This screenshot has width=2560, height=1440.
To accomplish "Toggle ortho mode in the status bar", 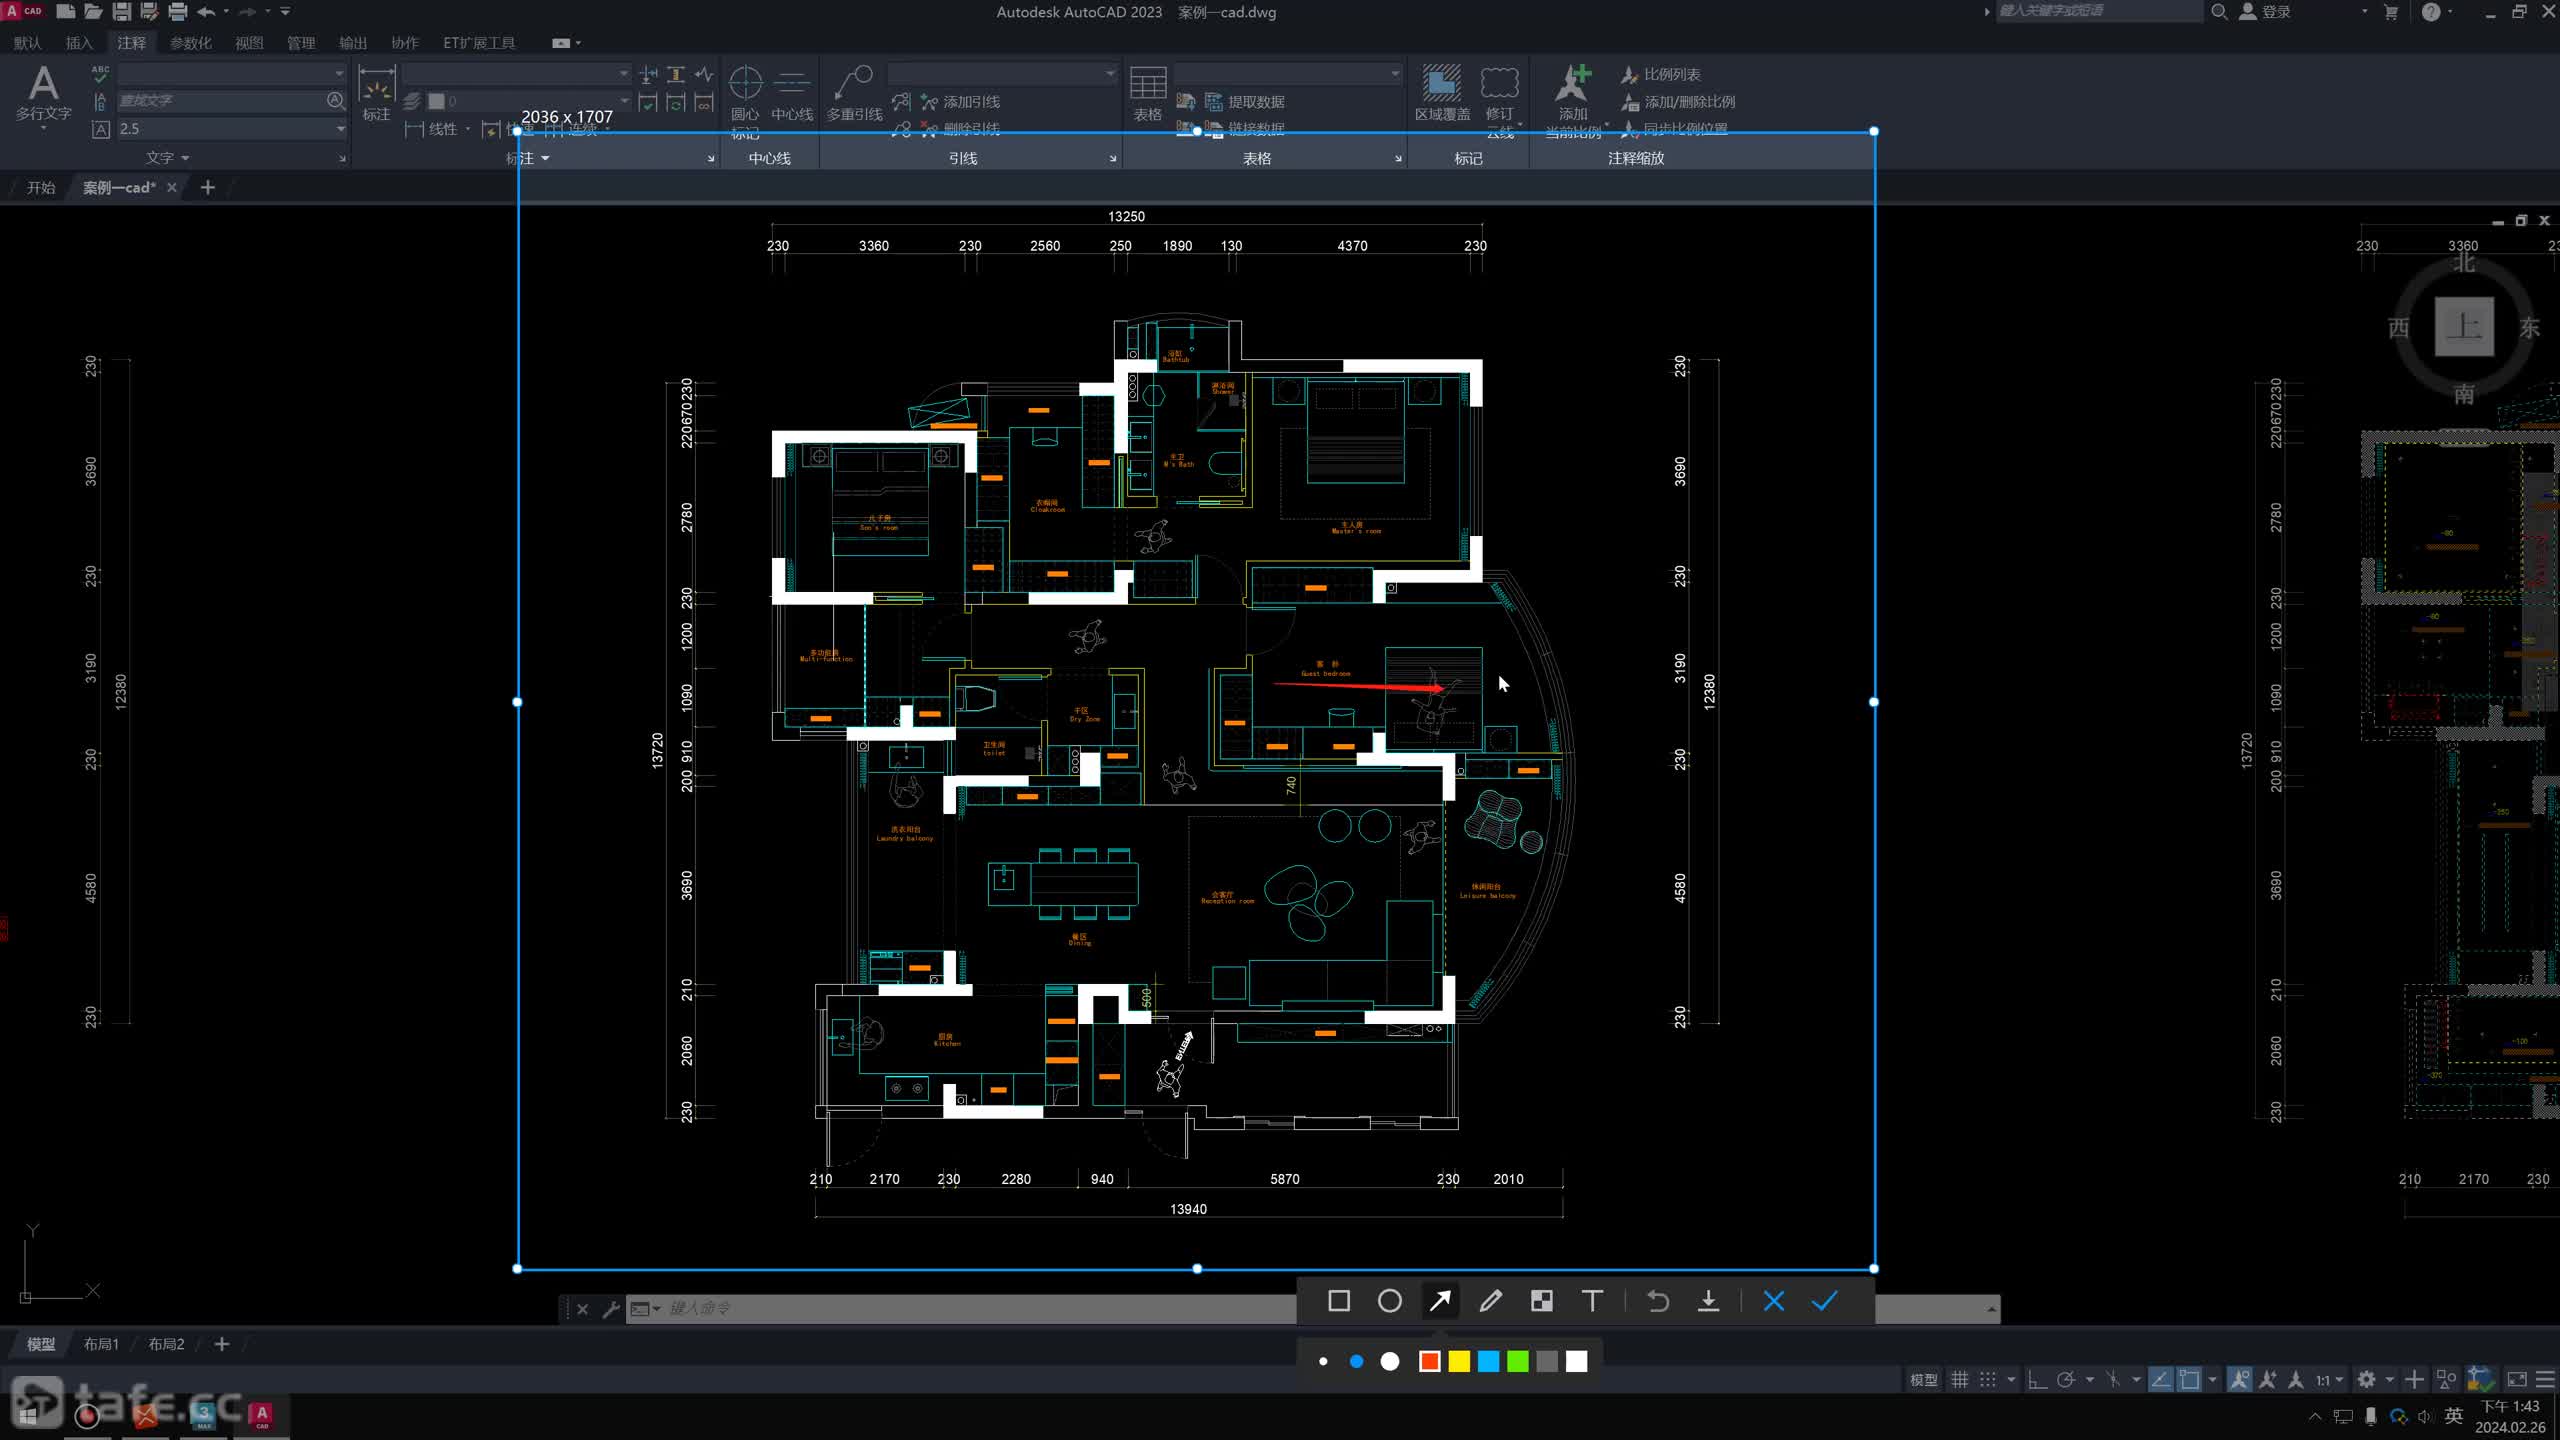I will (2036, 1380).
